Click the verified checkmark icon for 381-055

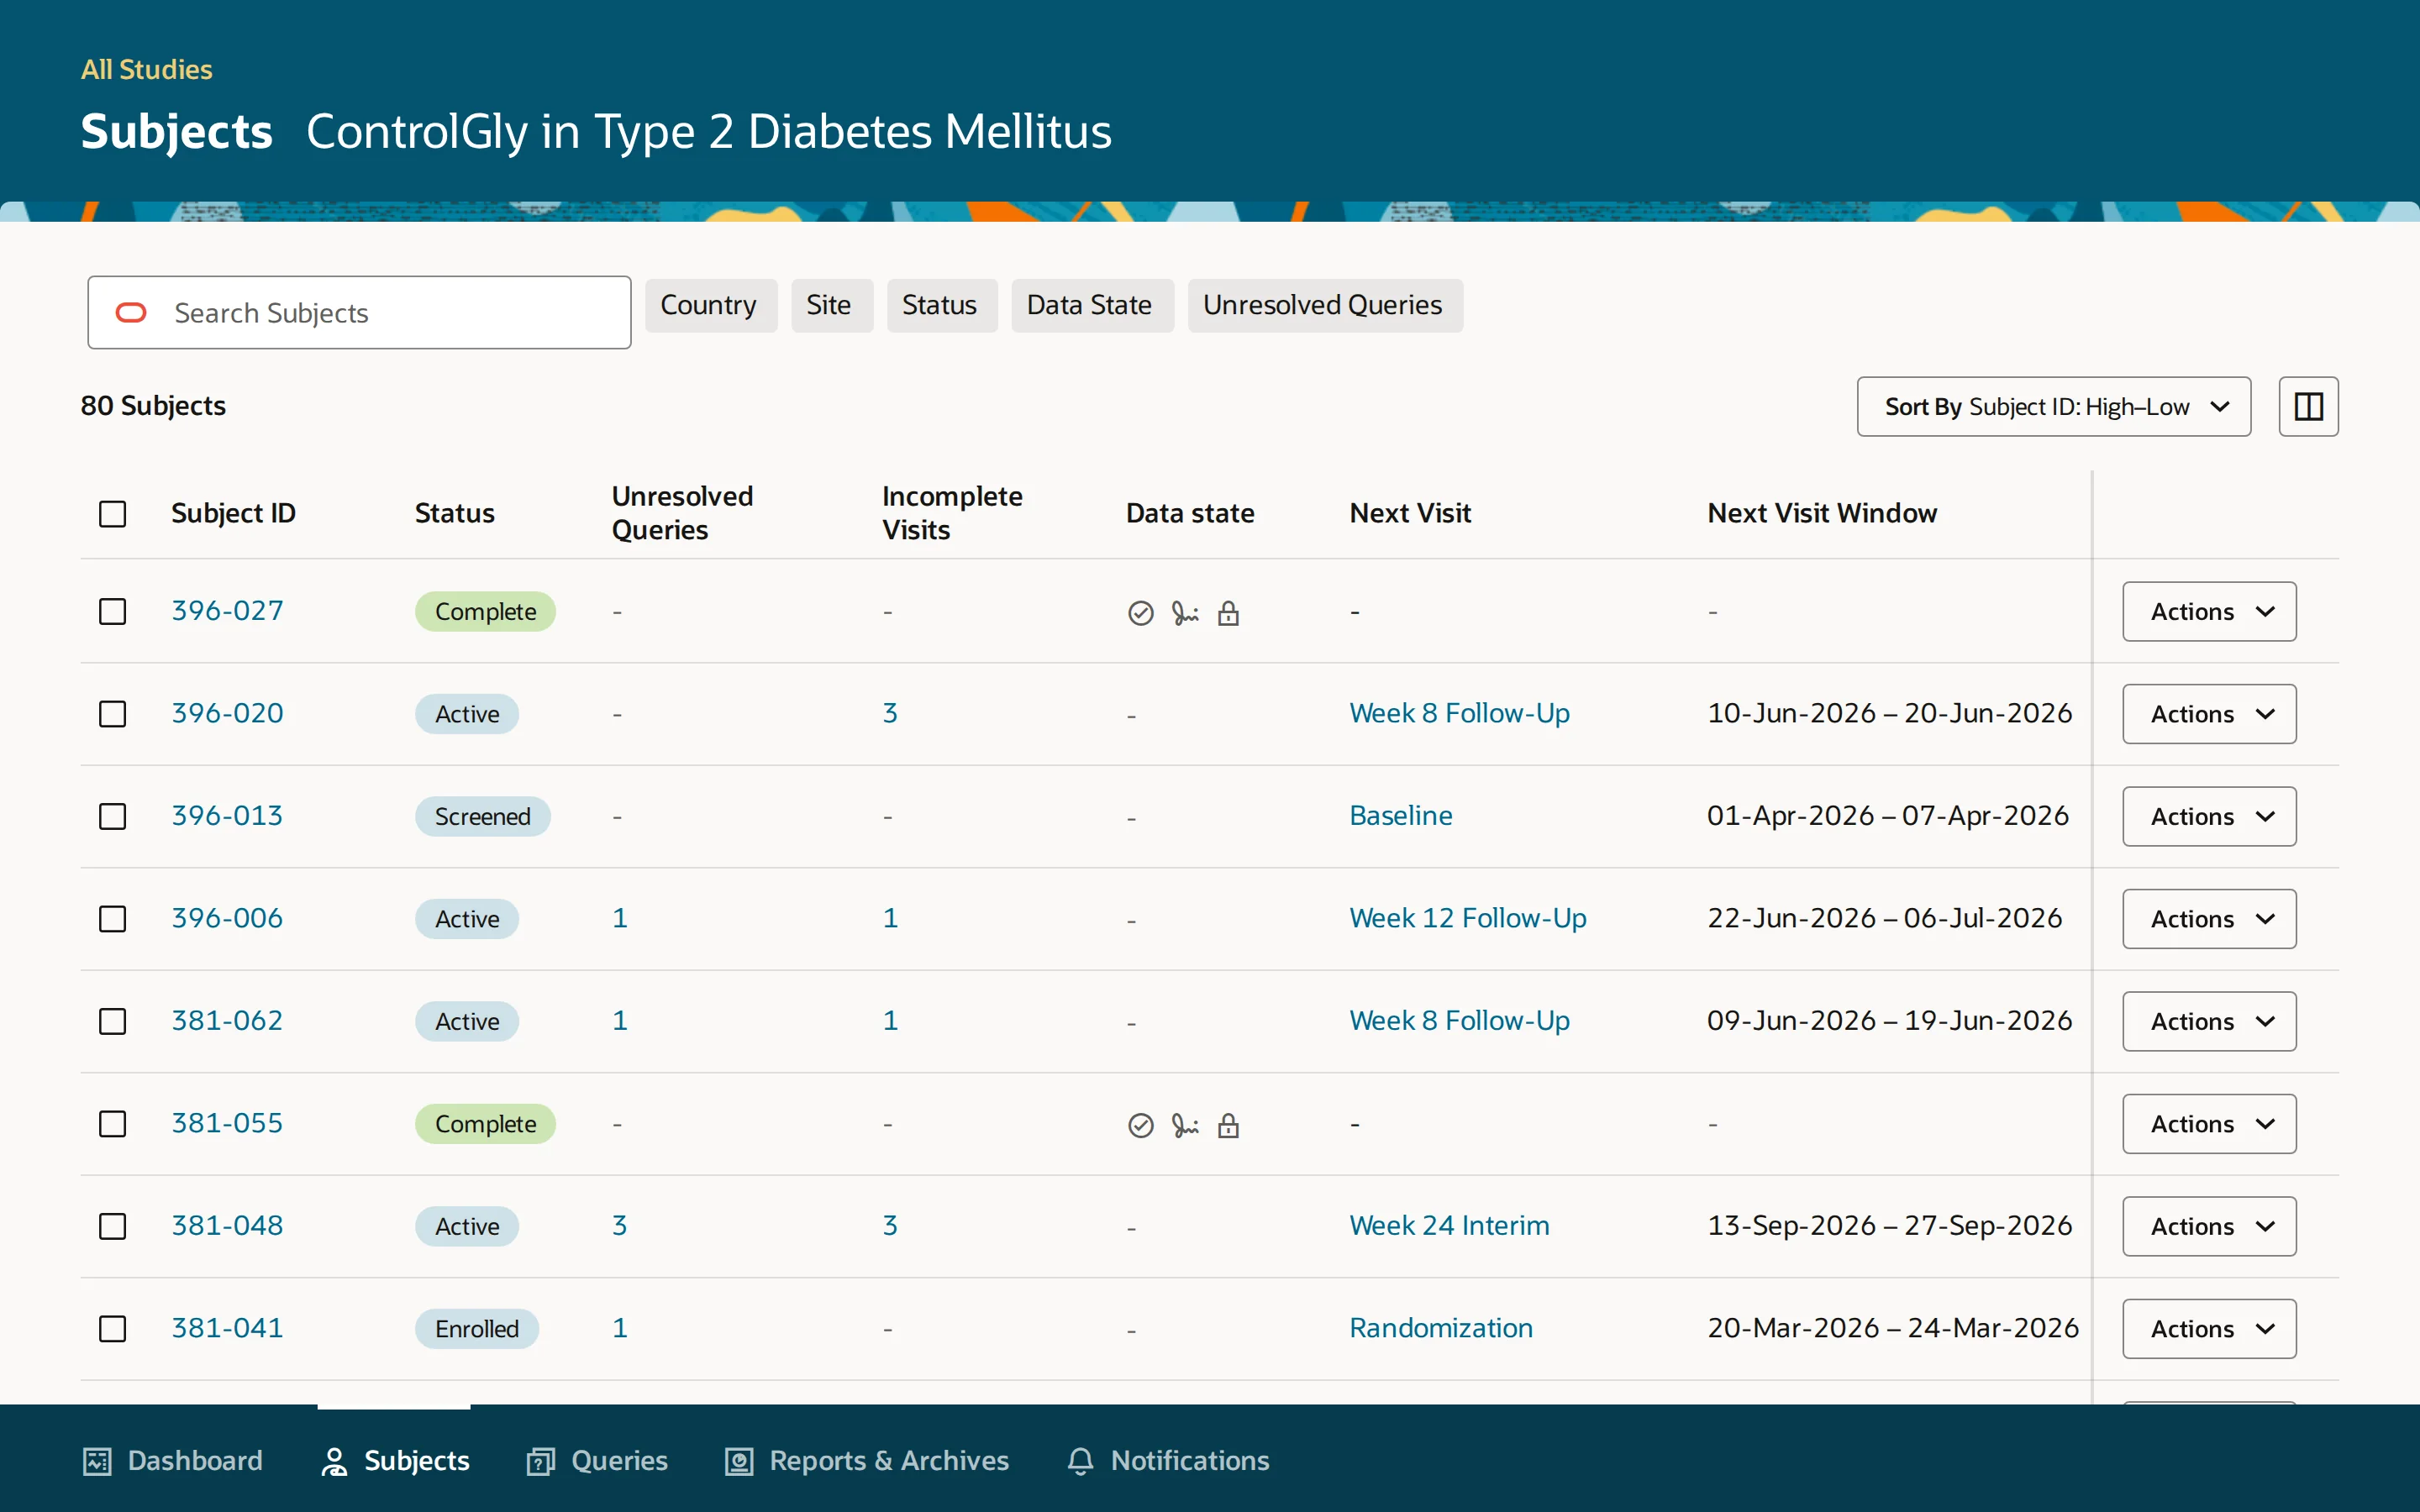pyautogui.click(x=1140, y=1125)
